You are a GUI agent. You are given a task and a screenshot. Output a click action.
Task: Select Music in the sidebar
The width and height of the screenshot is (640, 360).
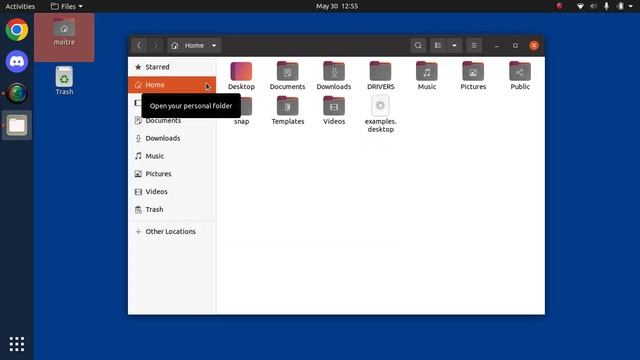click(172, 156)
